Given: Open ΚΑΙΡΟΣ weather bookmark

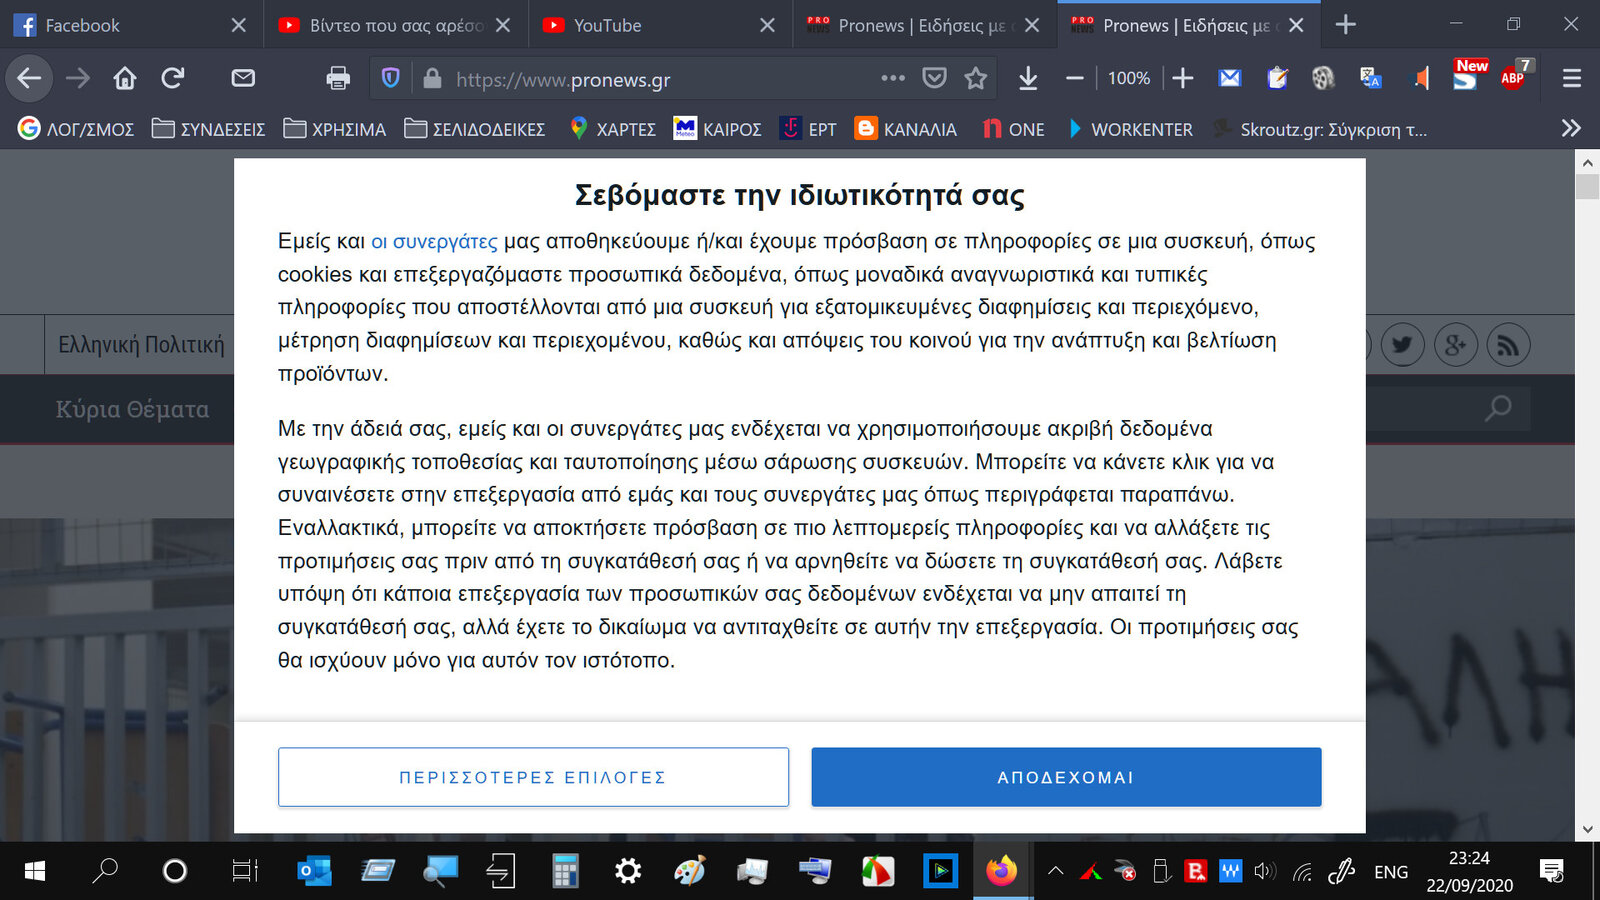Looking at the screenshot, I should (718, 129).
